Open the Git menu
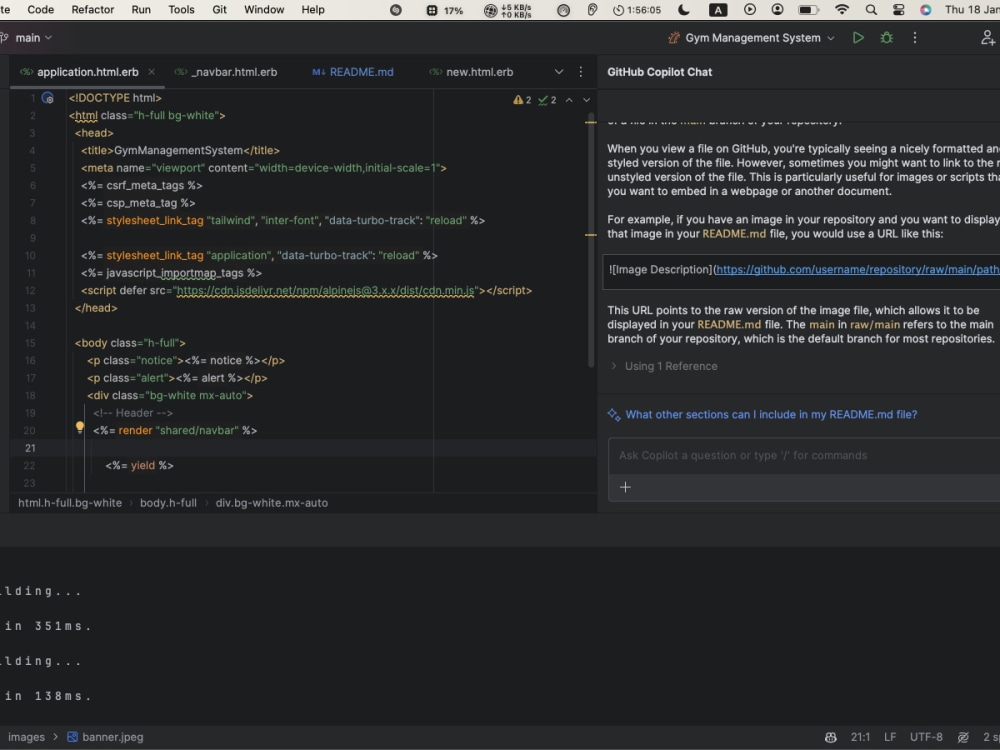 (219, 10)
